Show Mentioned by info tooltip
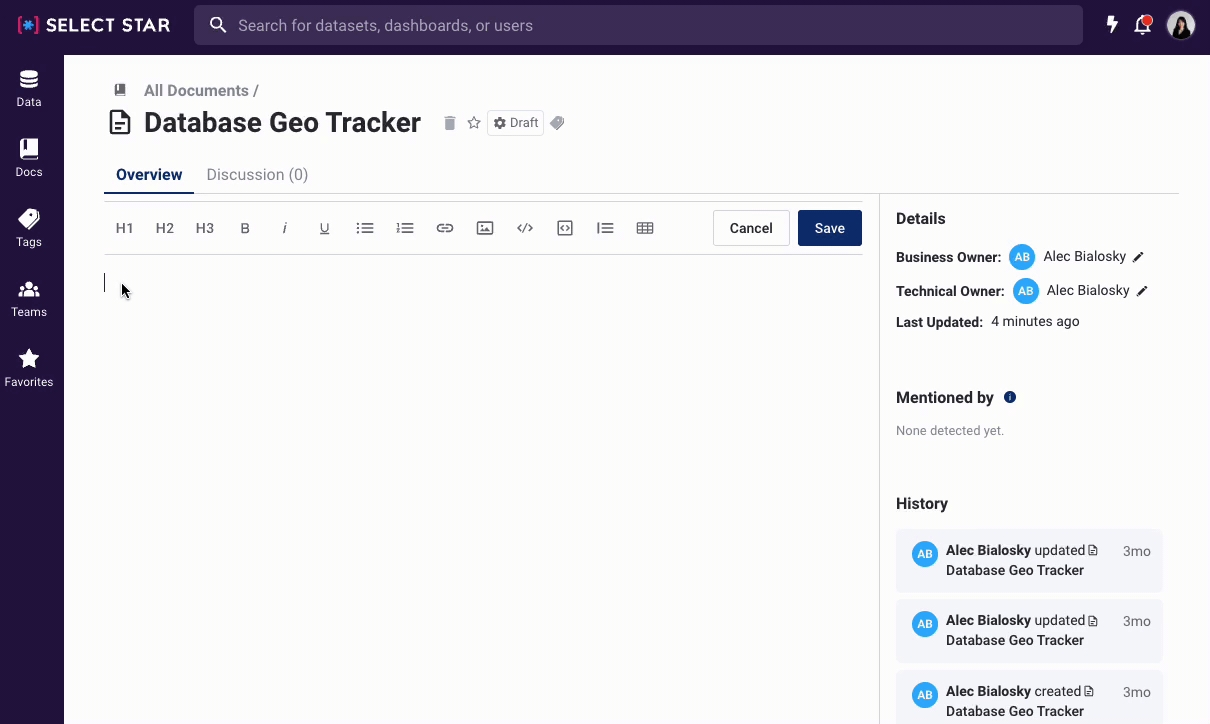Image resolution: width=1210 pixels, height=724 pixels. coord(1010,398)
